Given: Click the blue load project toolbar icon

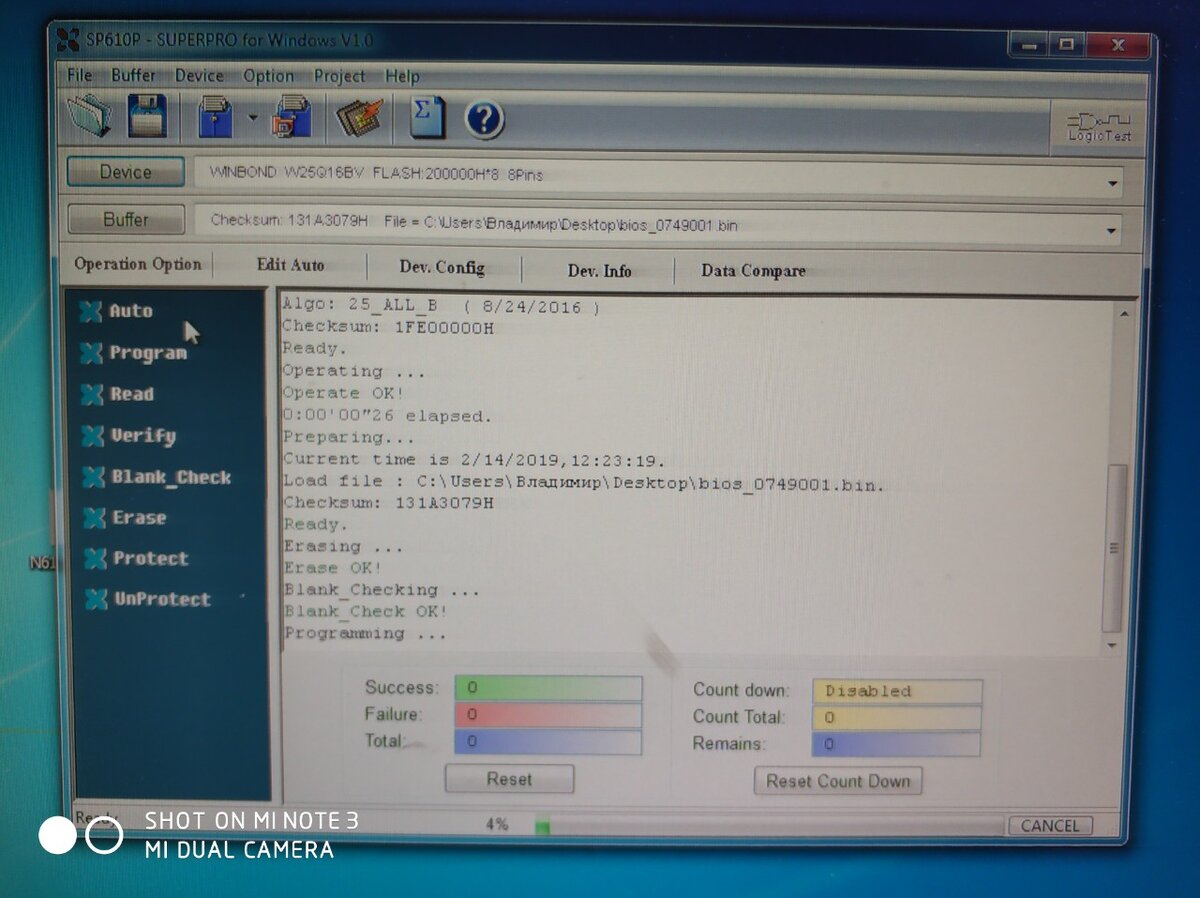Looking at the screenshot, I should click(x=216, y=117).
